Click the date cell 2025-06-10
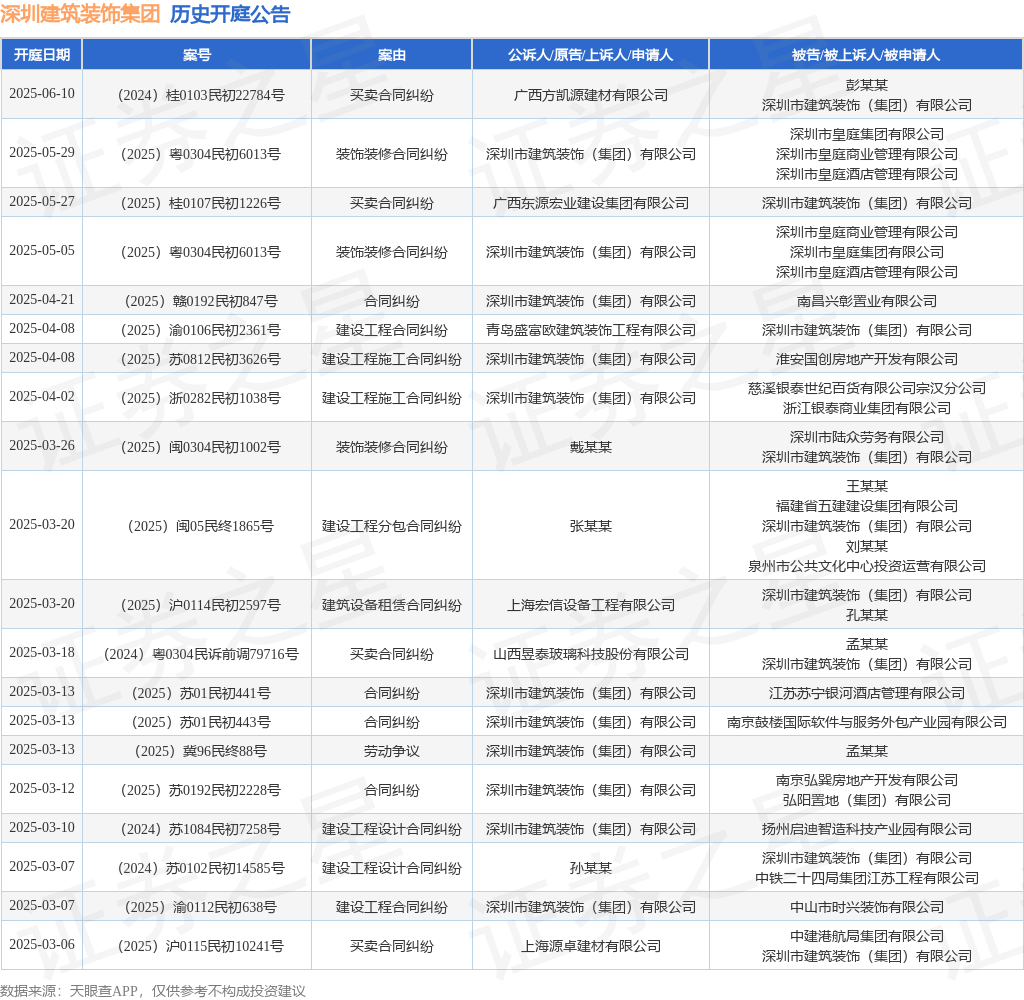 point(42,93)
